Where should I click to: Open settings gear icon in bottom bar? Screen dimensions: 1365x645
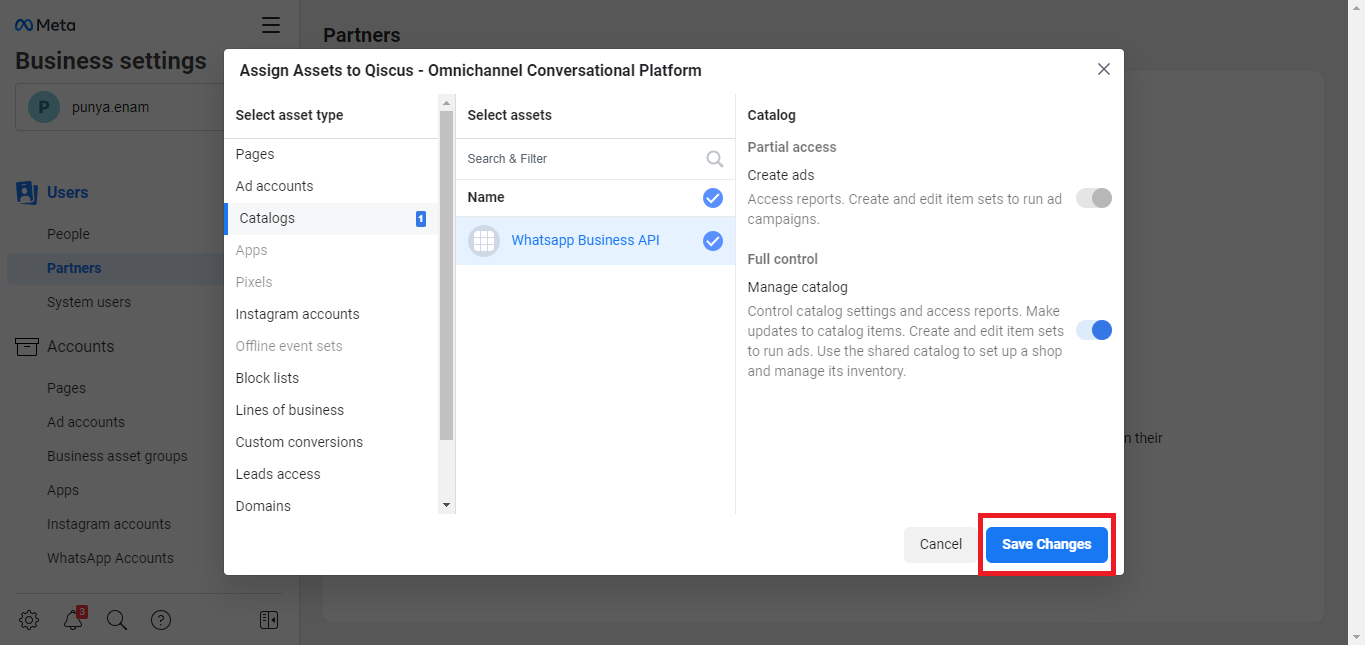29,620
